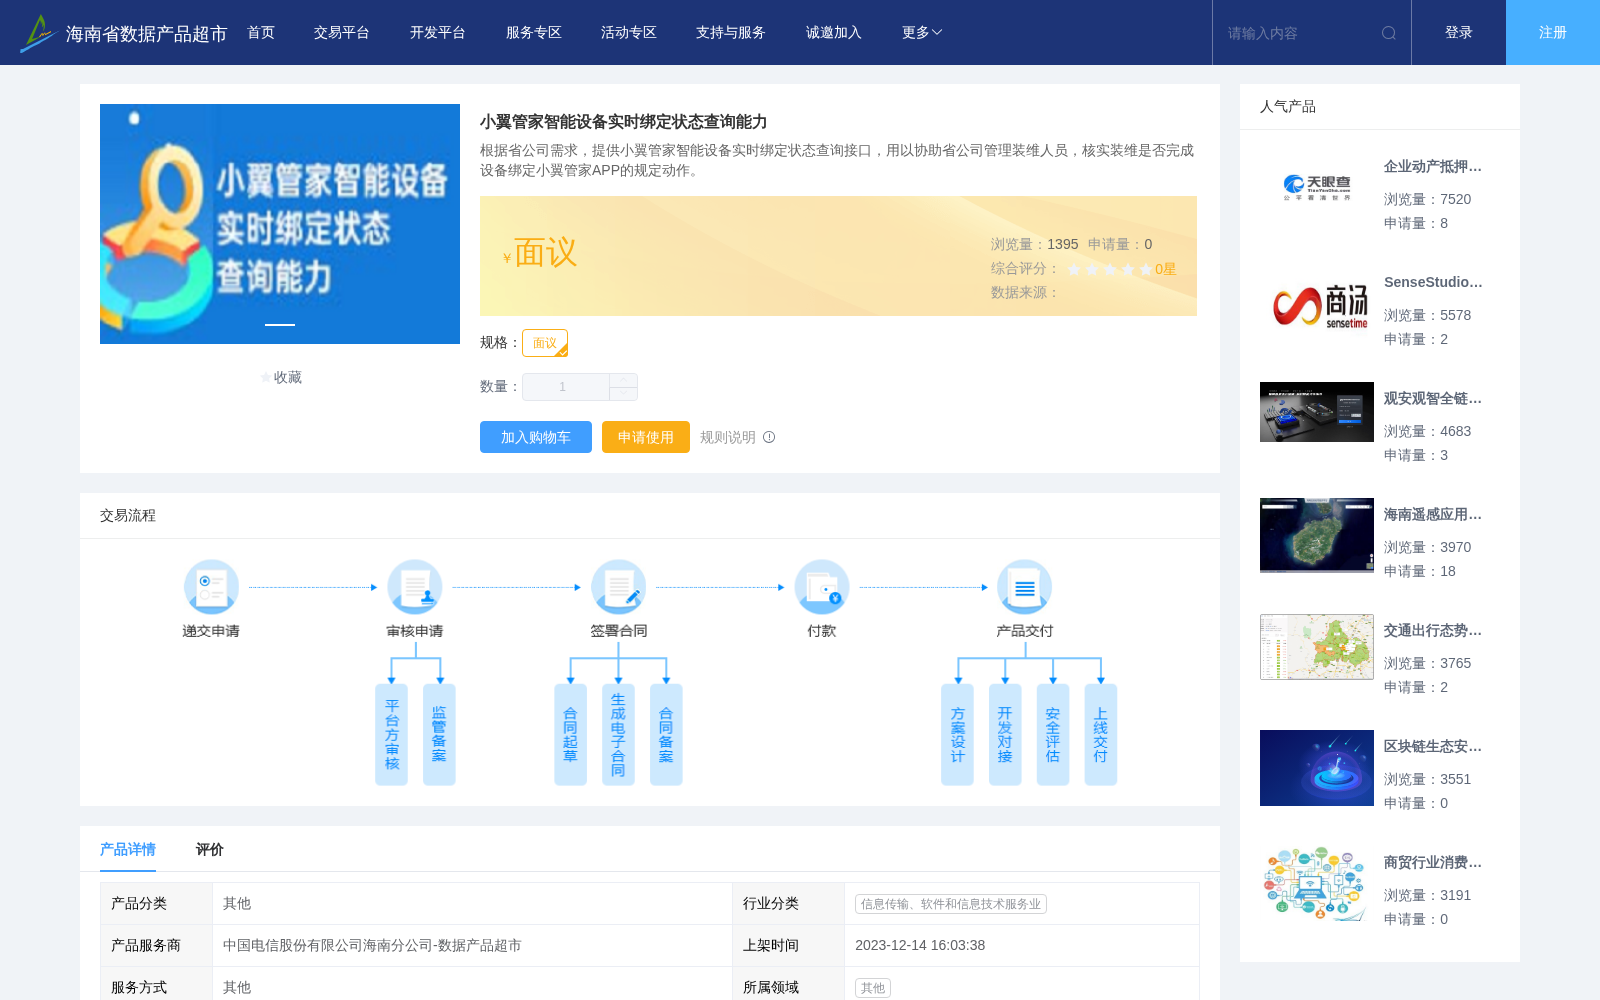The image size is (1600, 1000).
Task: Click the 合同起草 sub-step box
Action: [x=570, y=735]
